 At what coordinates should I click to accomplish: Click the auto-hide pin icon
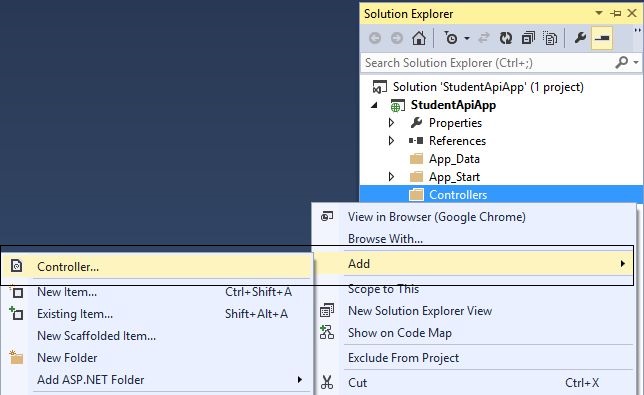click(x=616, y=14)
